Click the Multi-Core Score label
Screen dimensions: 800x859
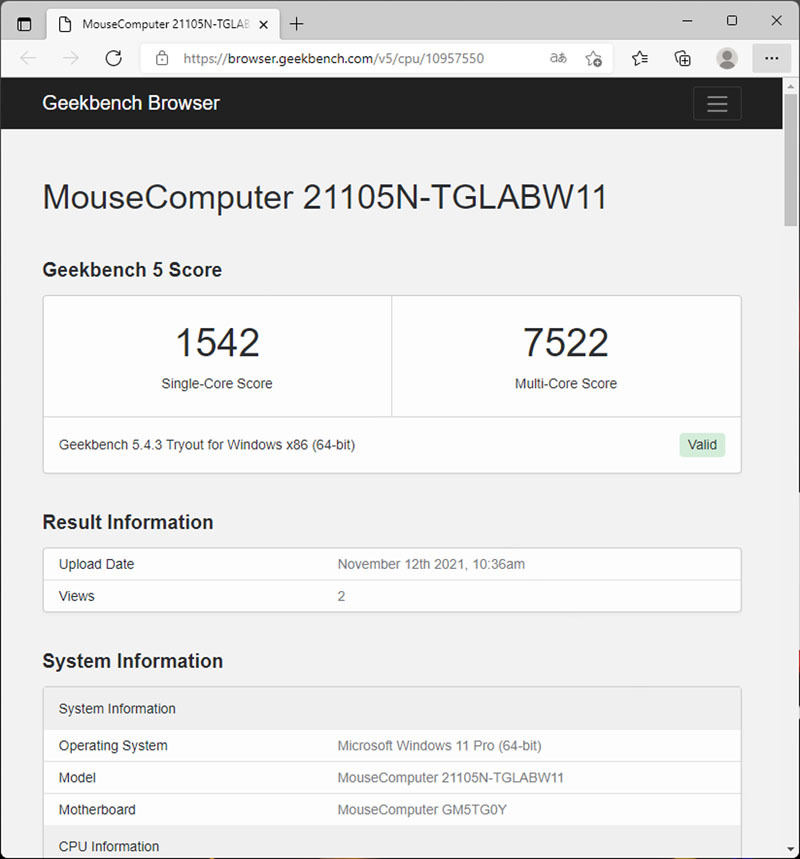pos(566,383)
